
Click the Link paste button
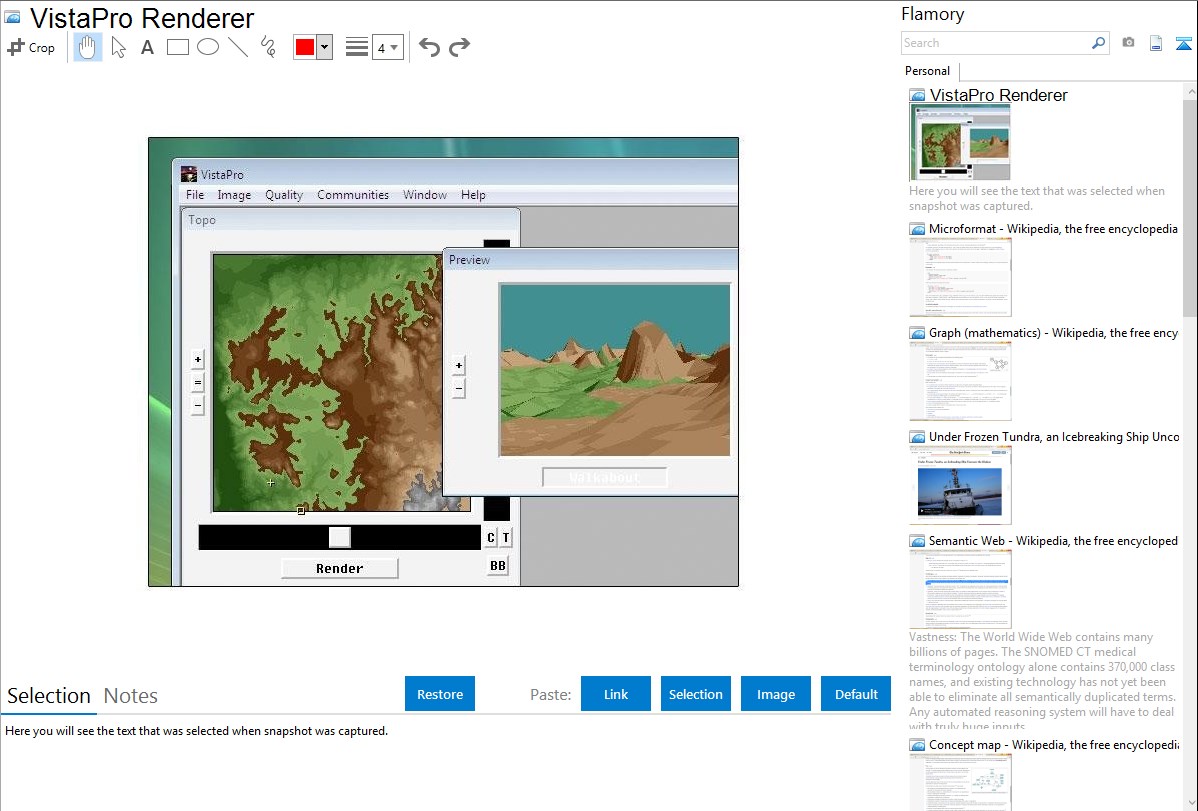616,694
